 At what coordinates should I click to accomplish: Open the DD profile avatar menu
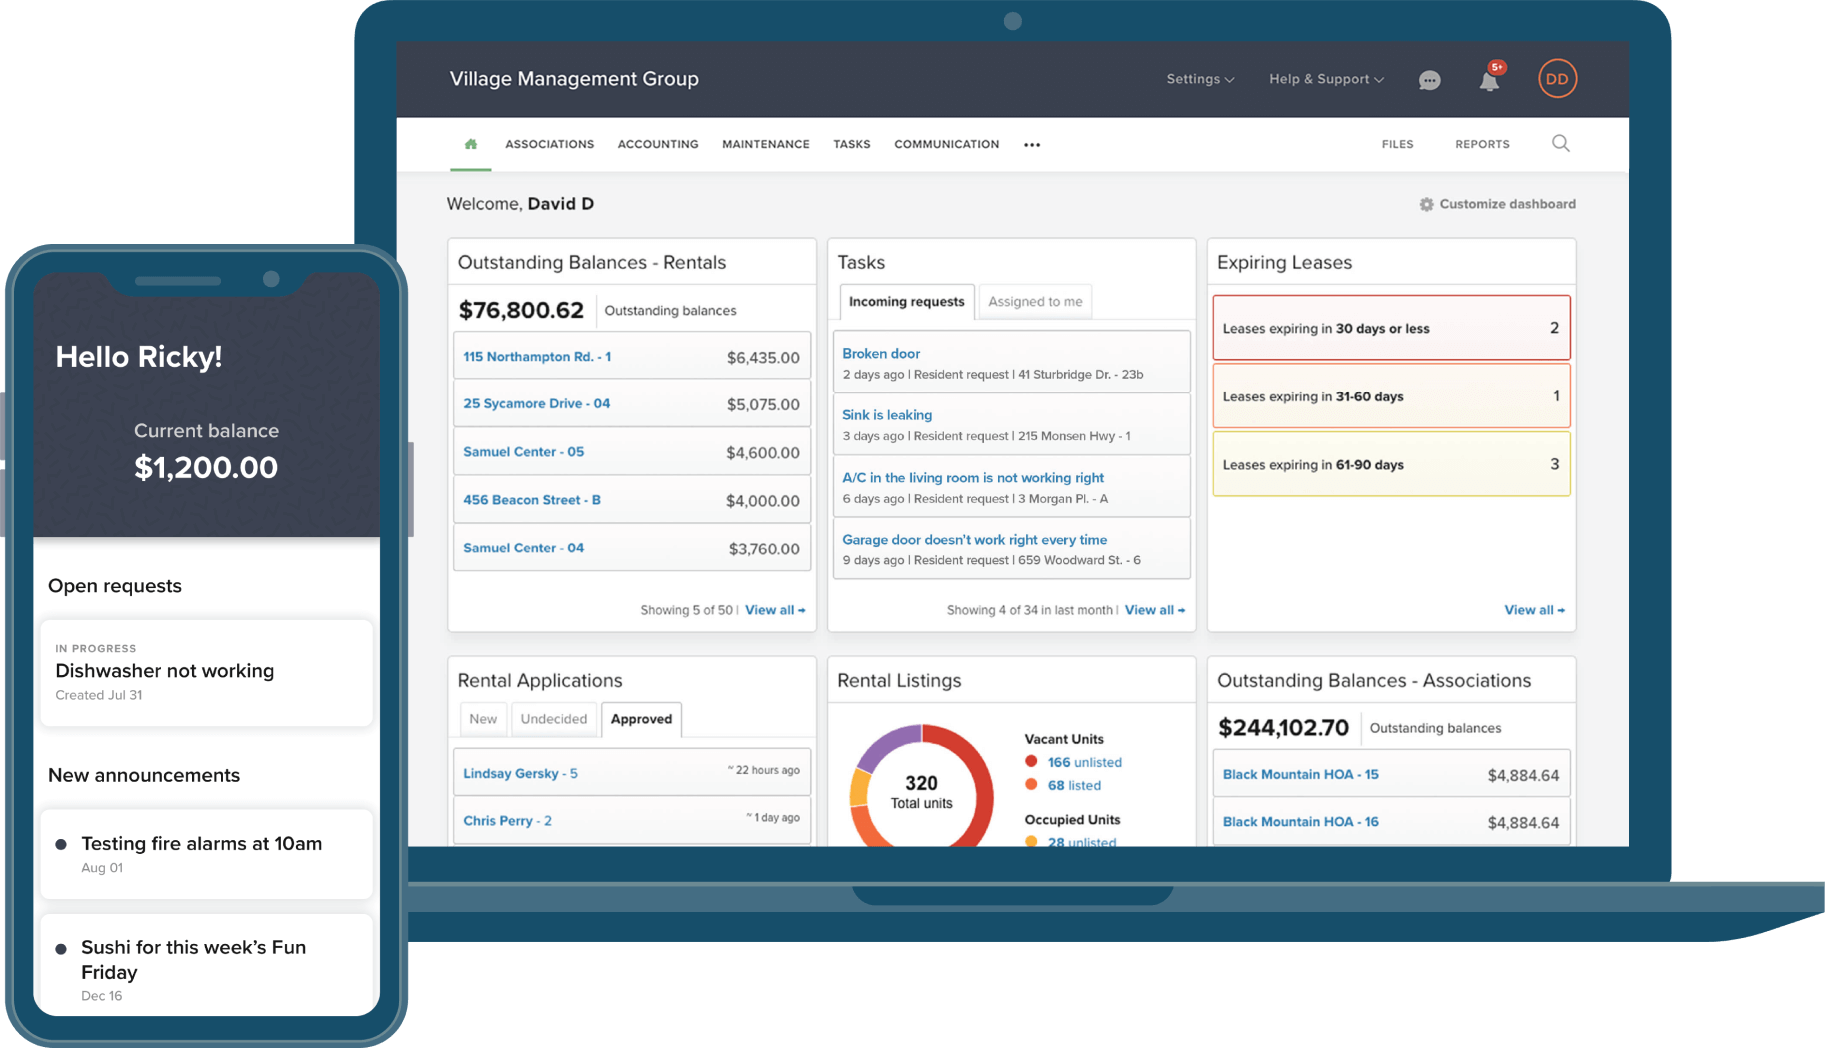[1557, 78]
